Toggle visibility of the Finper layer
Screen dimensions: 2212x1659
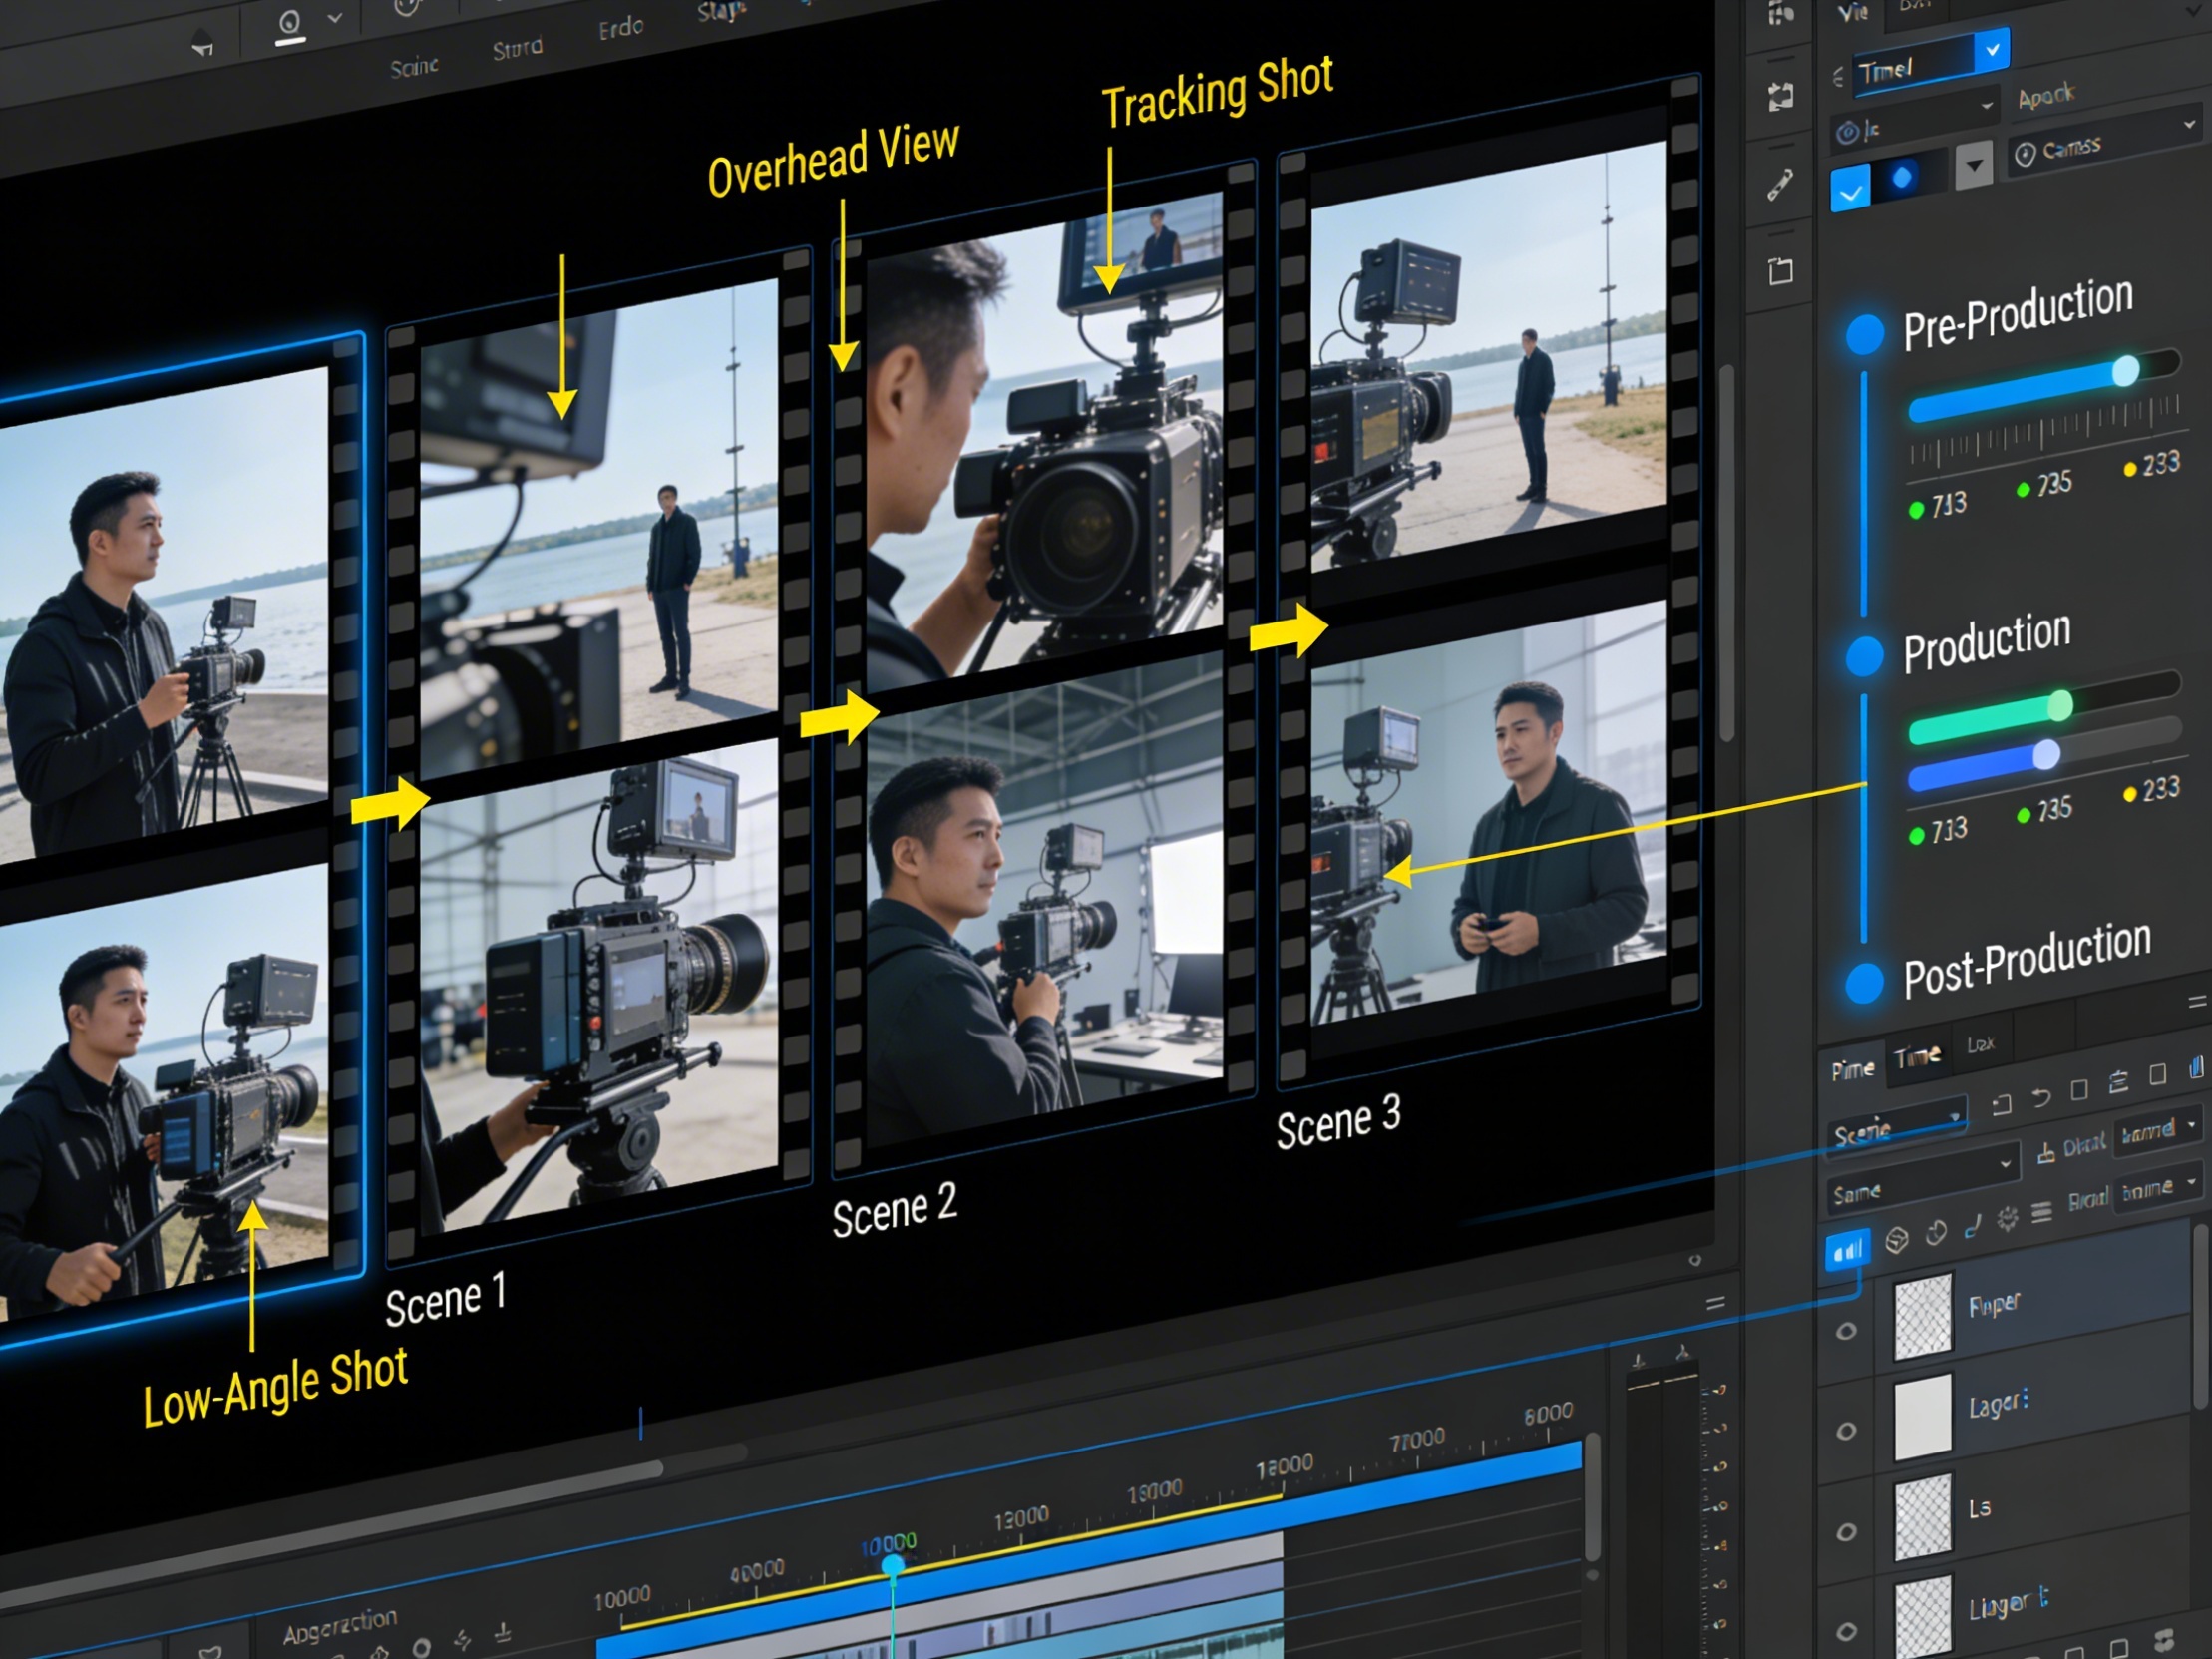pos(1846,1331)
